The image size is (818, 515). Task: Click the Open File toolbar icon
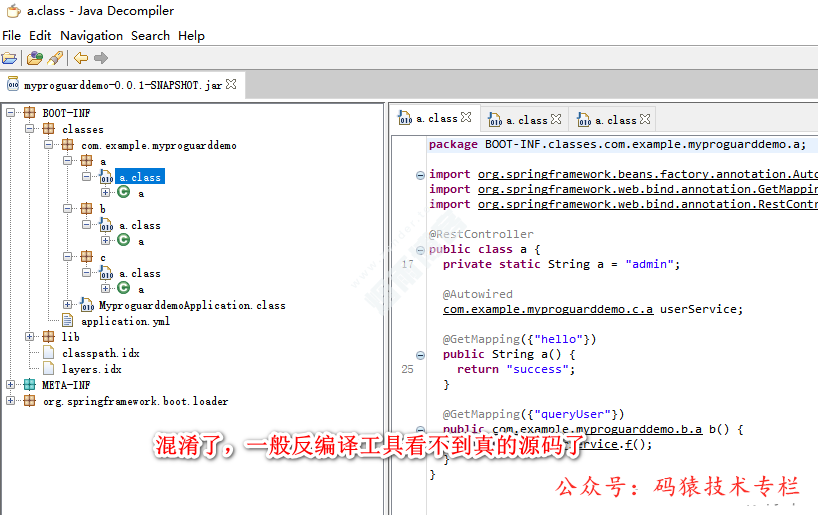coord(9,58)
